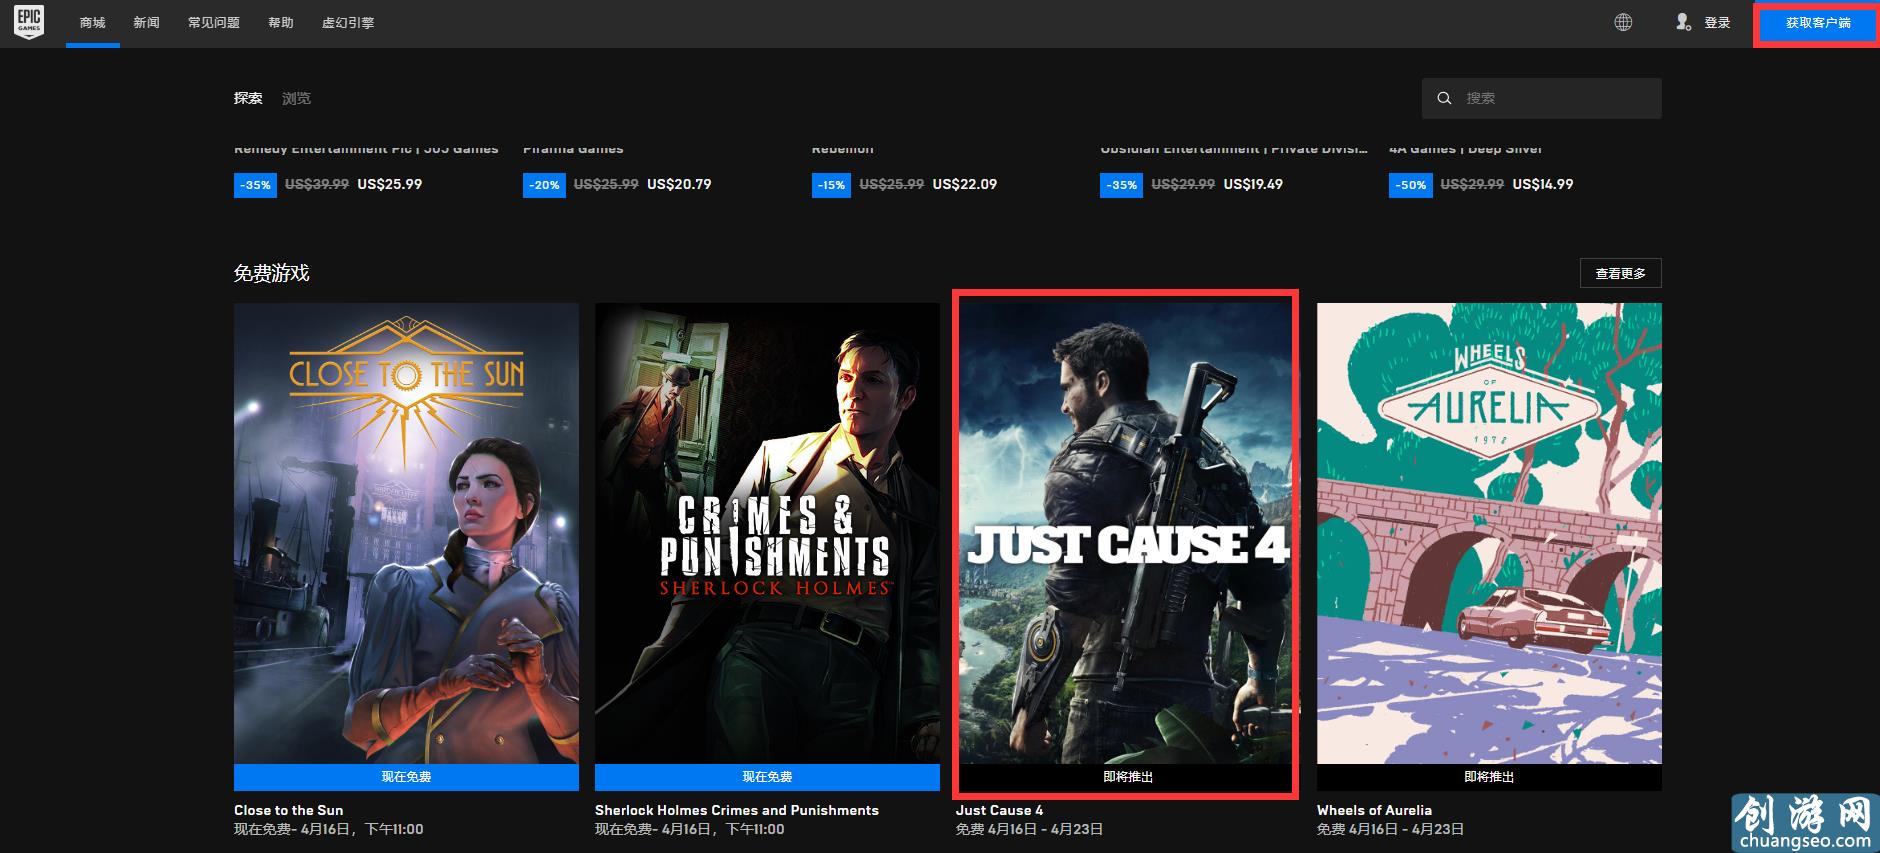Click the US$20.79 sale price
Image resolution: width=1880 pixels, height=853 pixels.
[679, 184]
